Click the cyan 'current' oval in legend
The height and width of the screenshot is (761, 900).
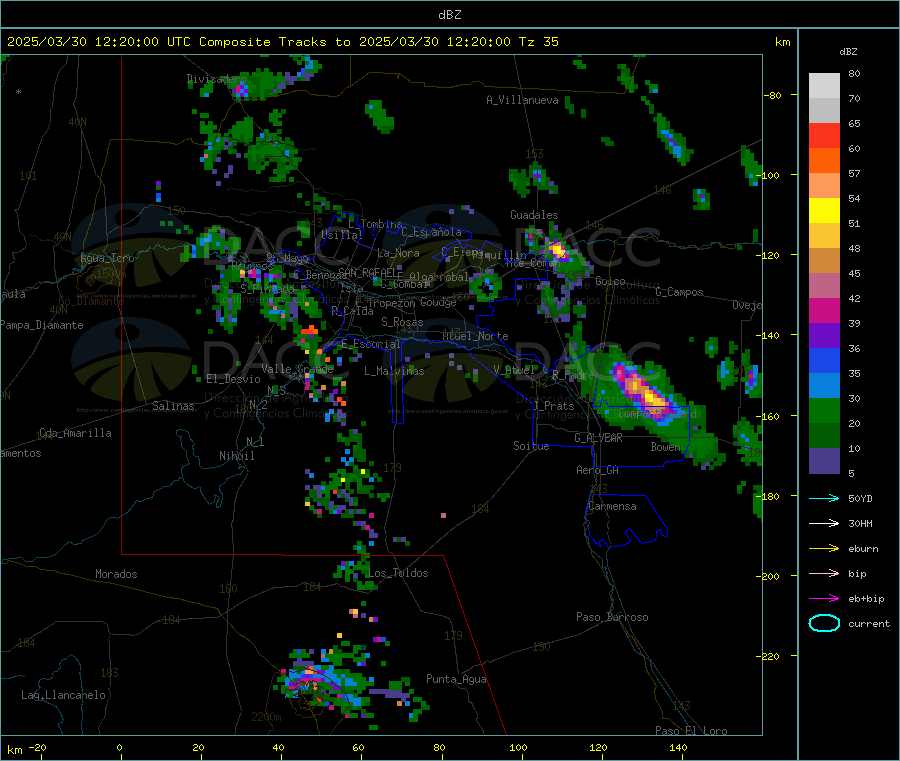pyautogui.click(x=824, y=623)
